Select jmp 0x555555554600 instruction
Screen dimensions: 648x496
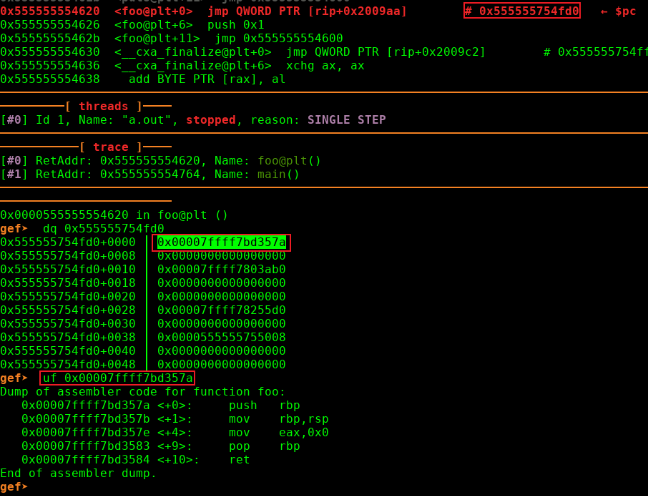[279, 38]
